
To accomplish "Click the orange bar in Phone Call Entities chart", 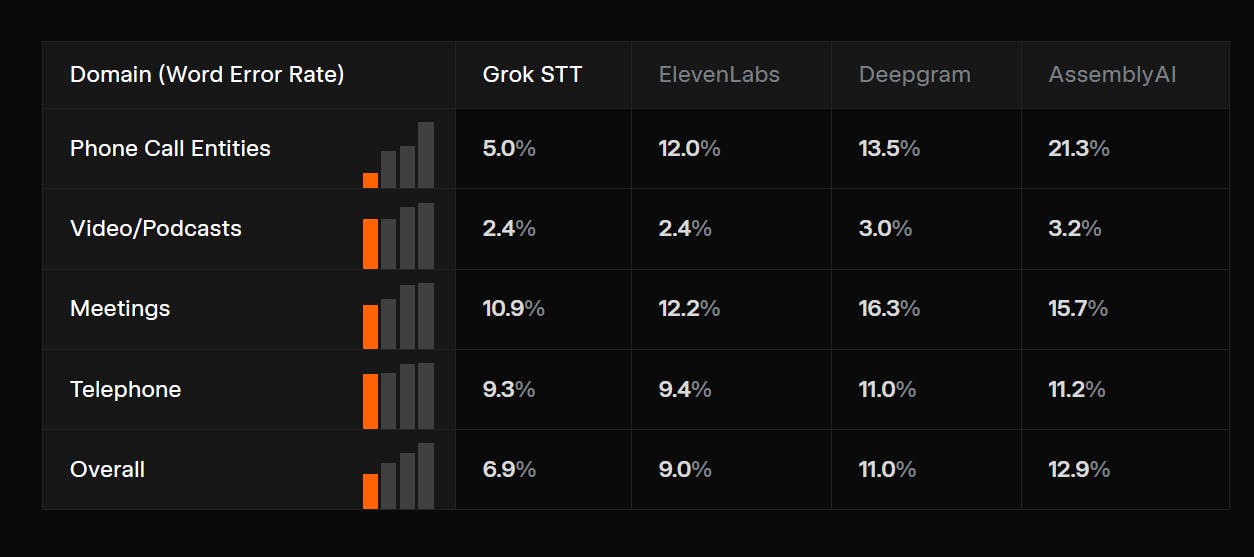I will [370, 181].
